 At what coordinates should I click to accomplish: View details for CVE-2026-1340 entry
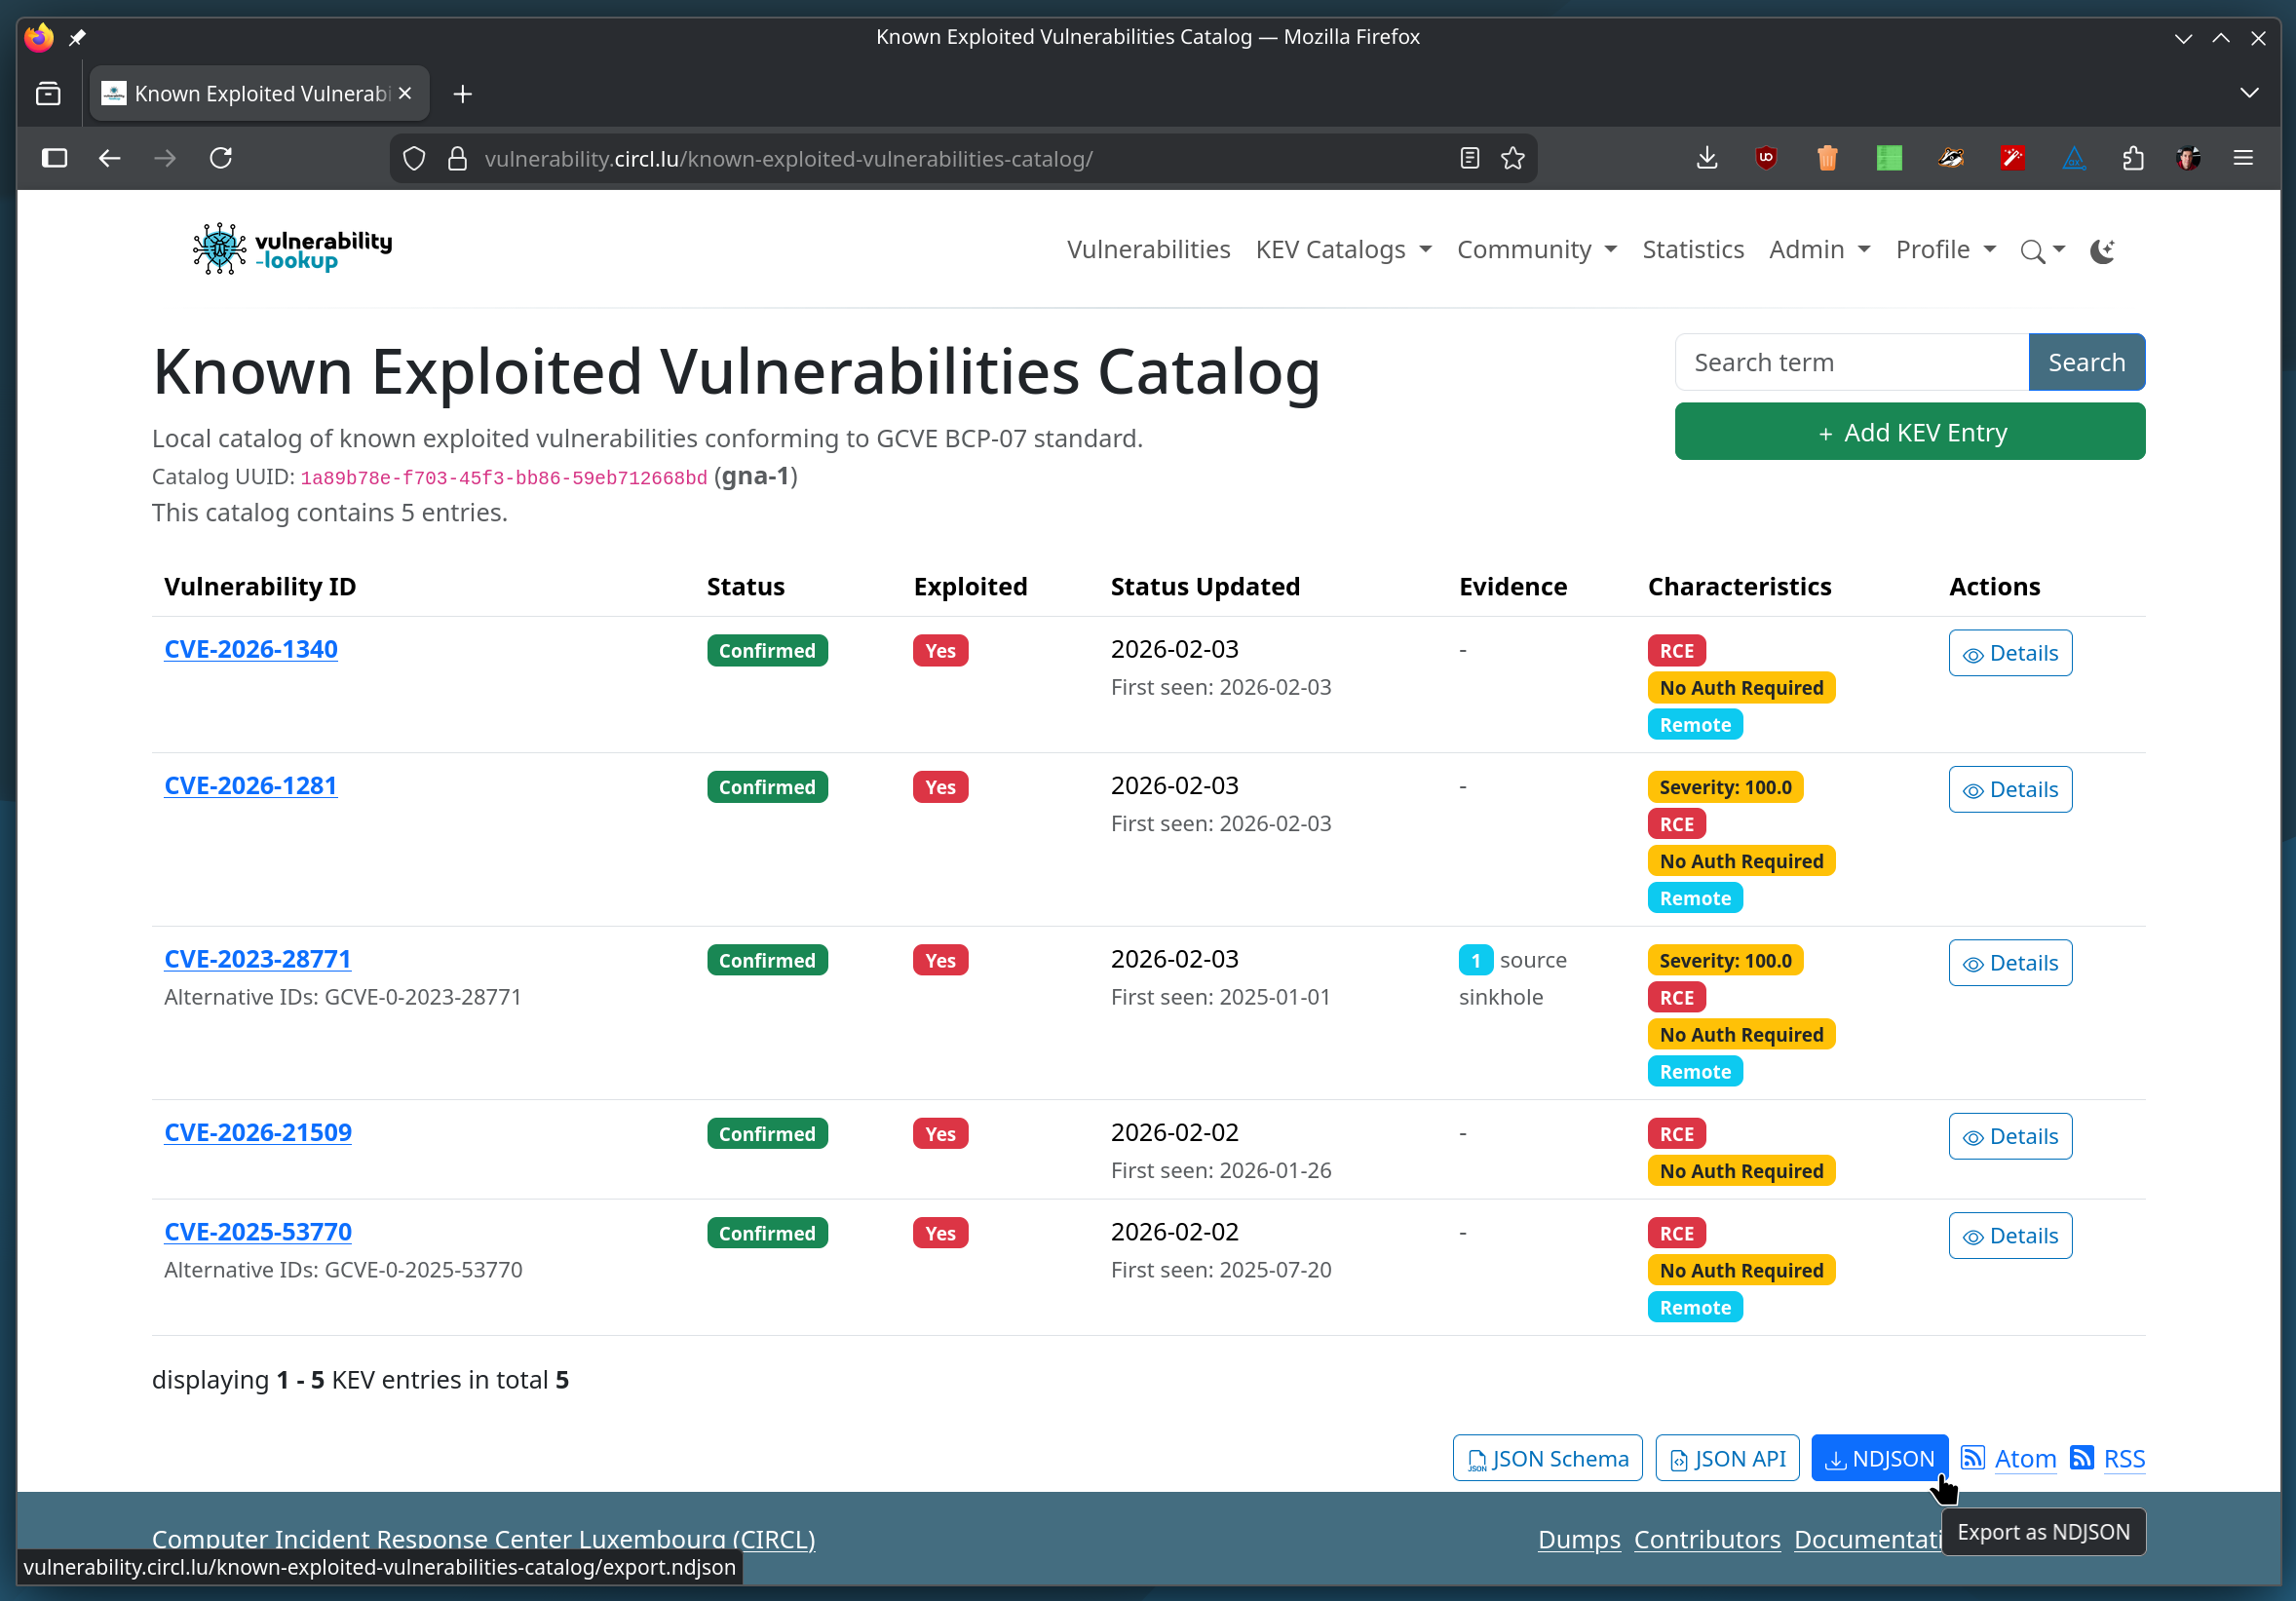coord(2009,653)
